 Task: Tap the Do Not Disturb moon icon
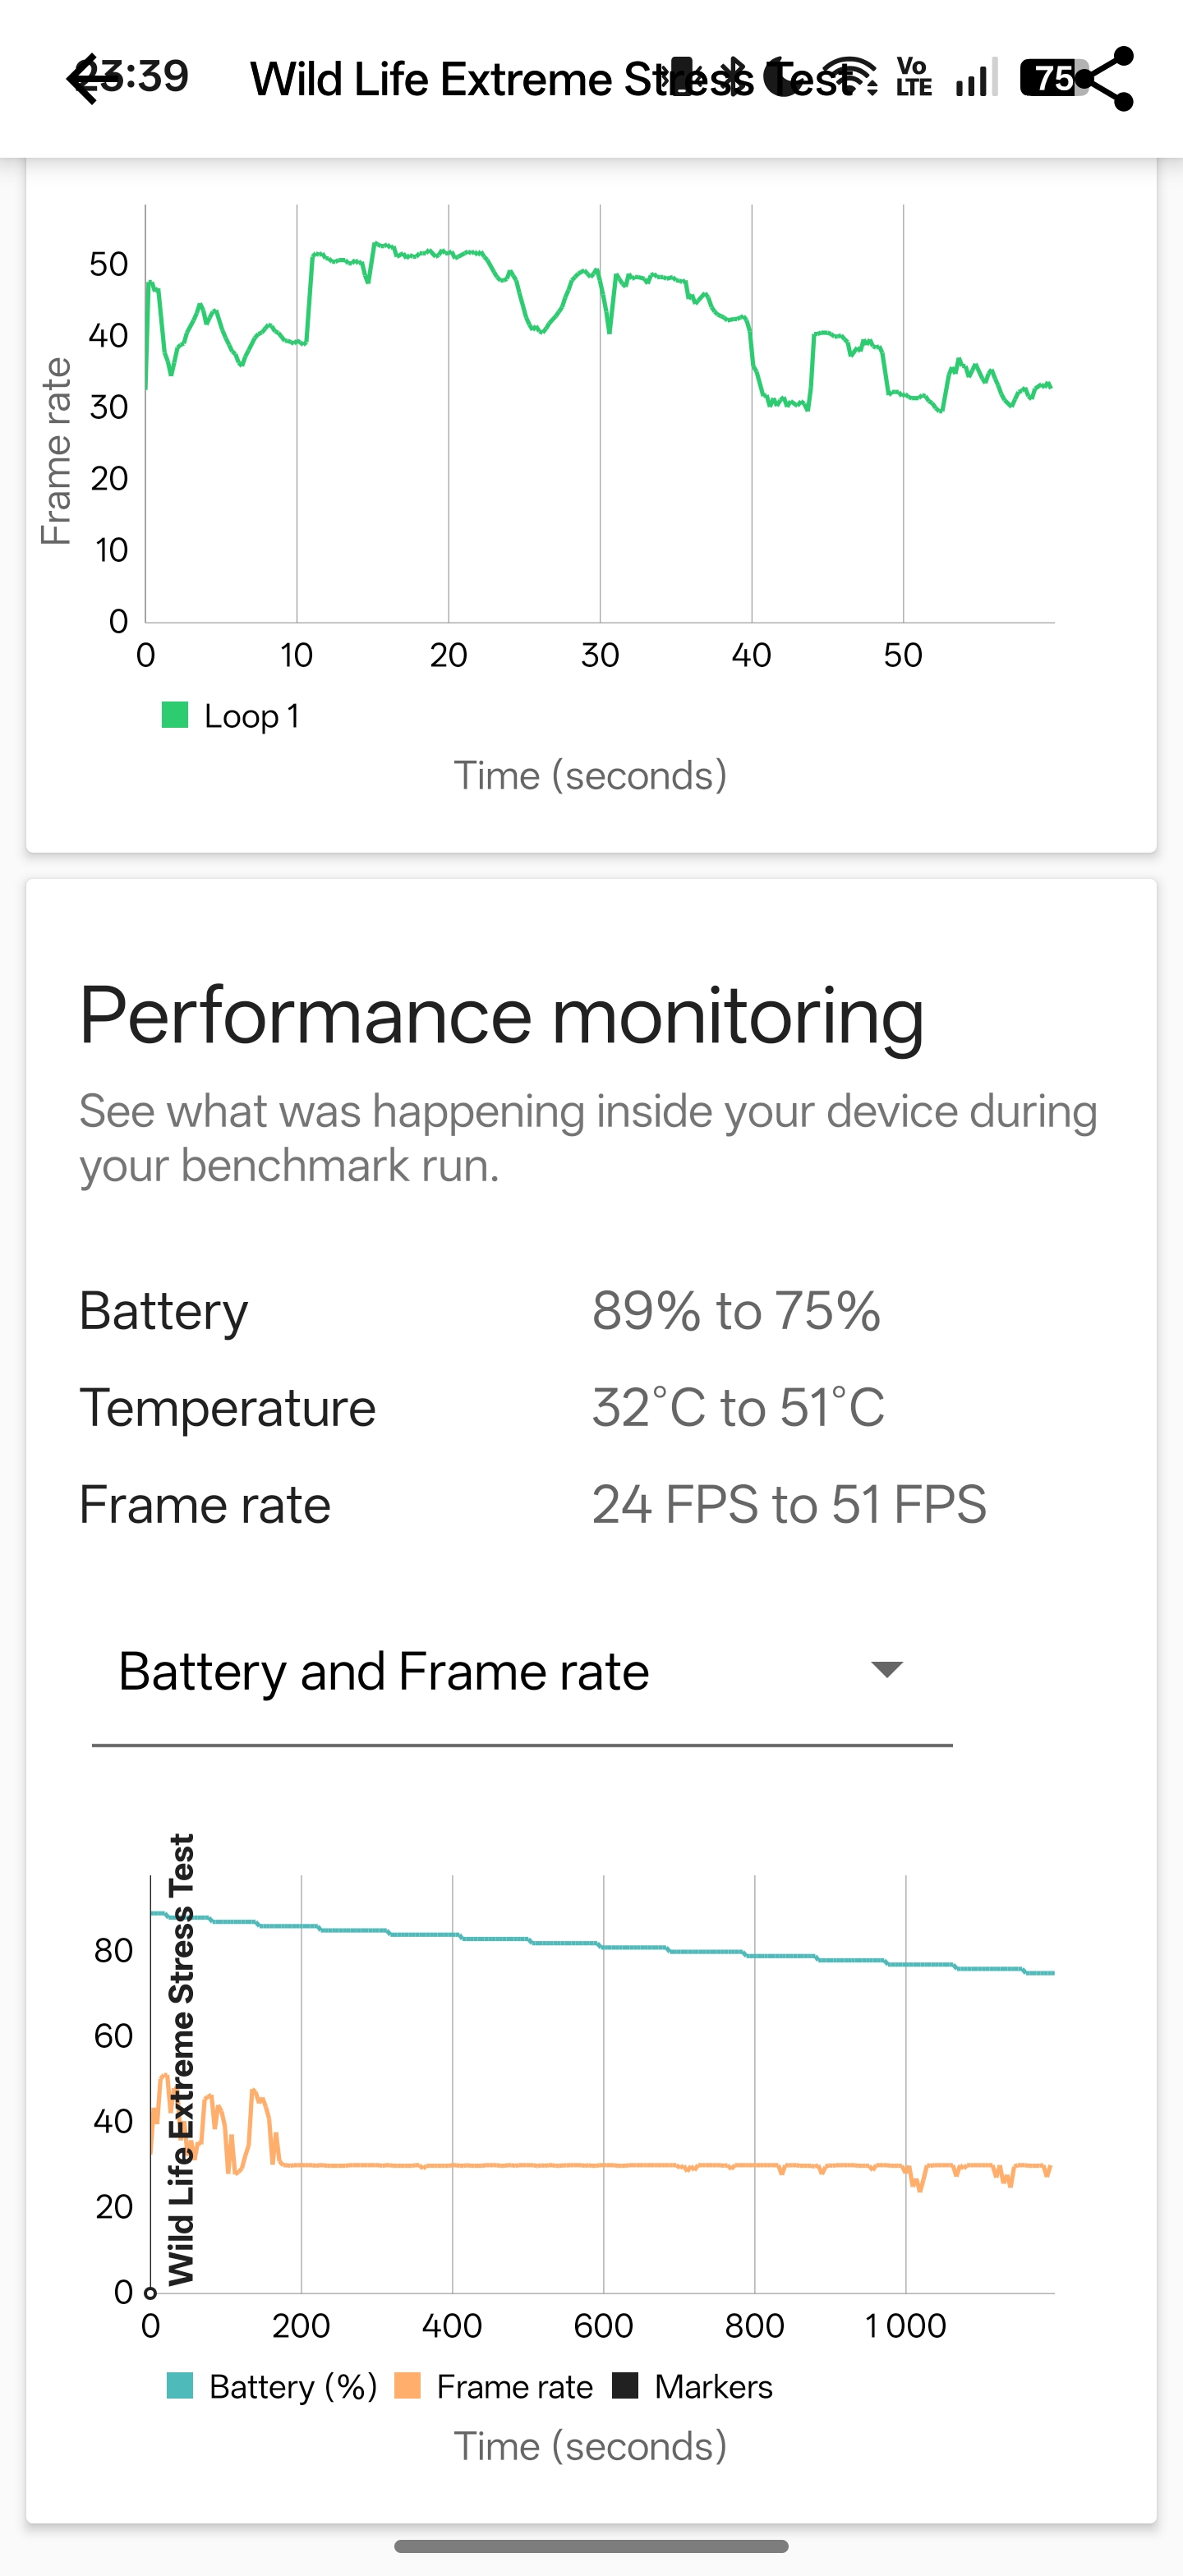point(784,77)
